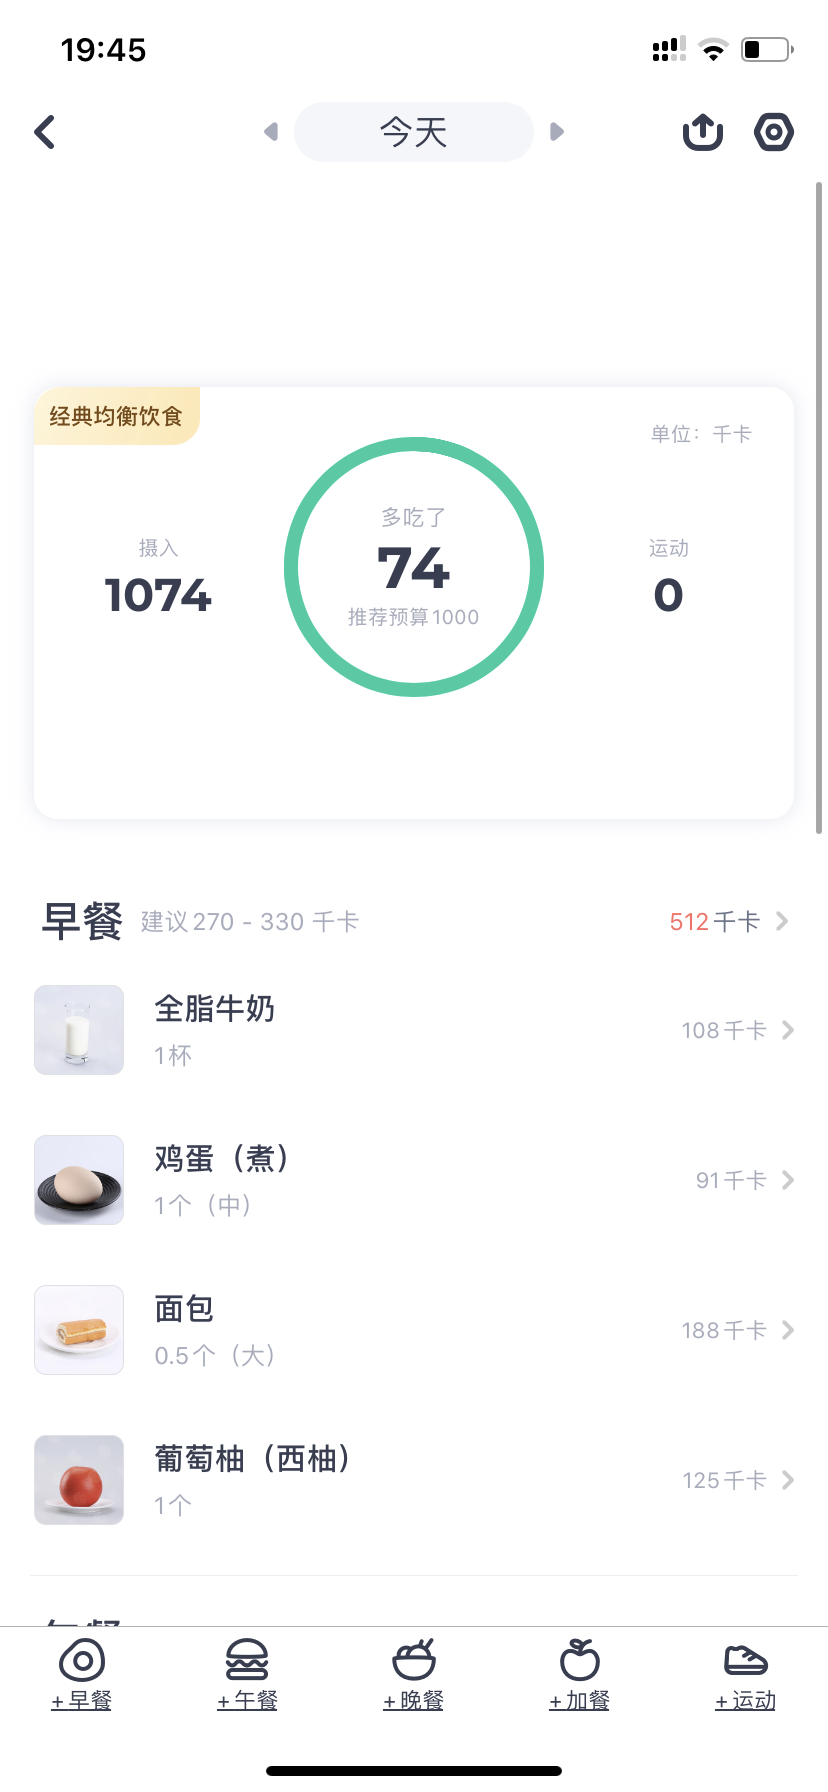The width and height of the screenshot is (828, 1792).
Task: Go to previous day arrow
Action: (x=270, y=132)
